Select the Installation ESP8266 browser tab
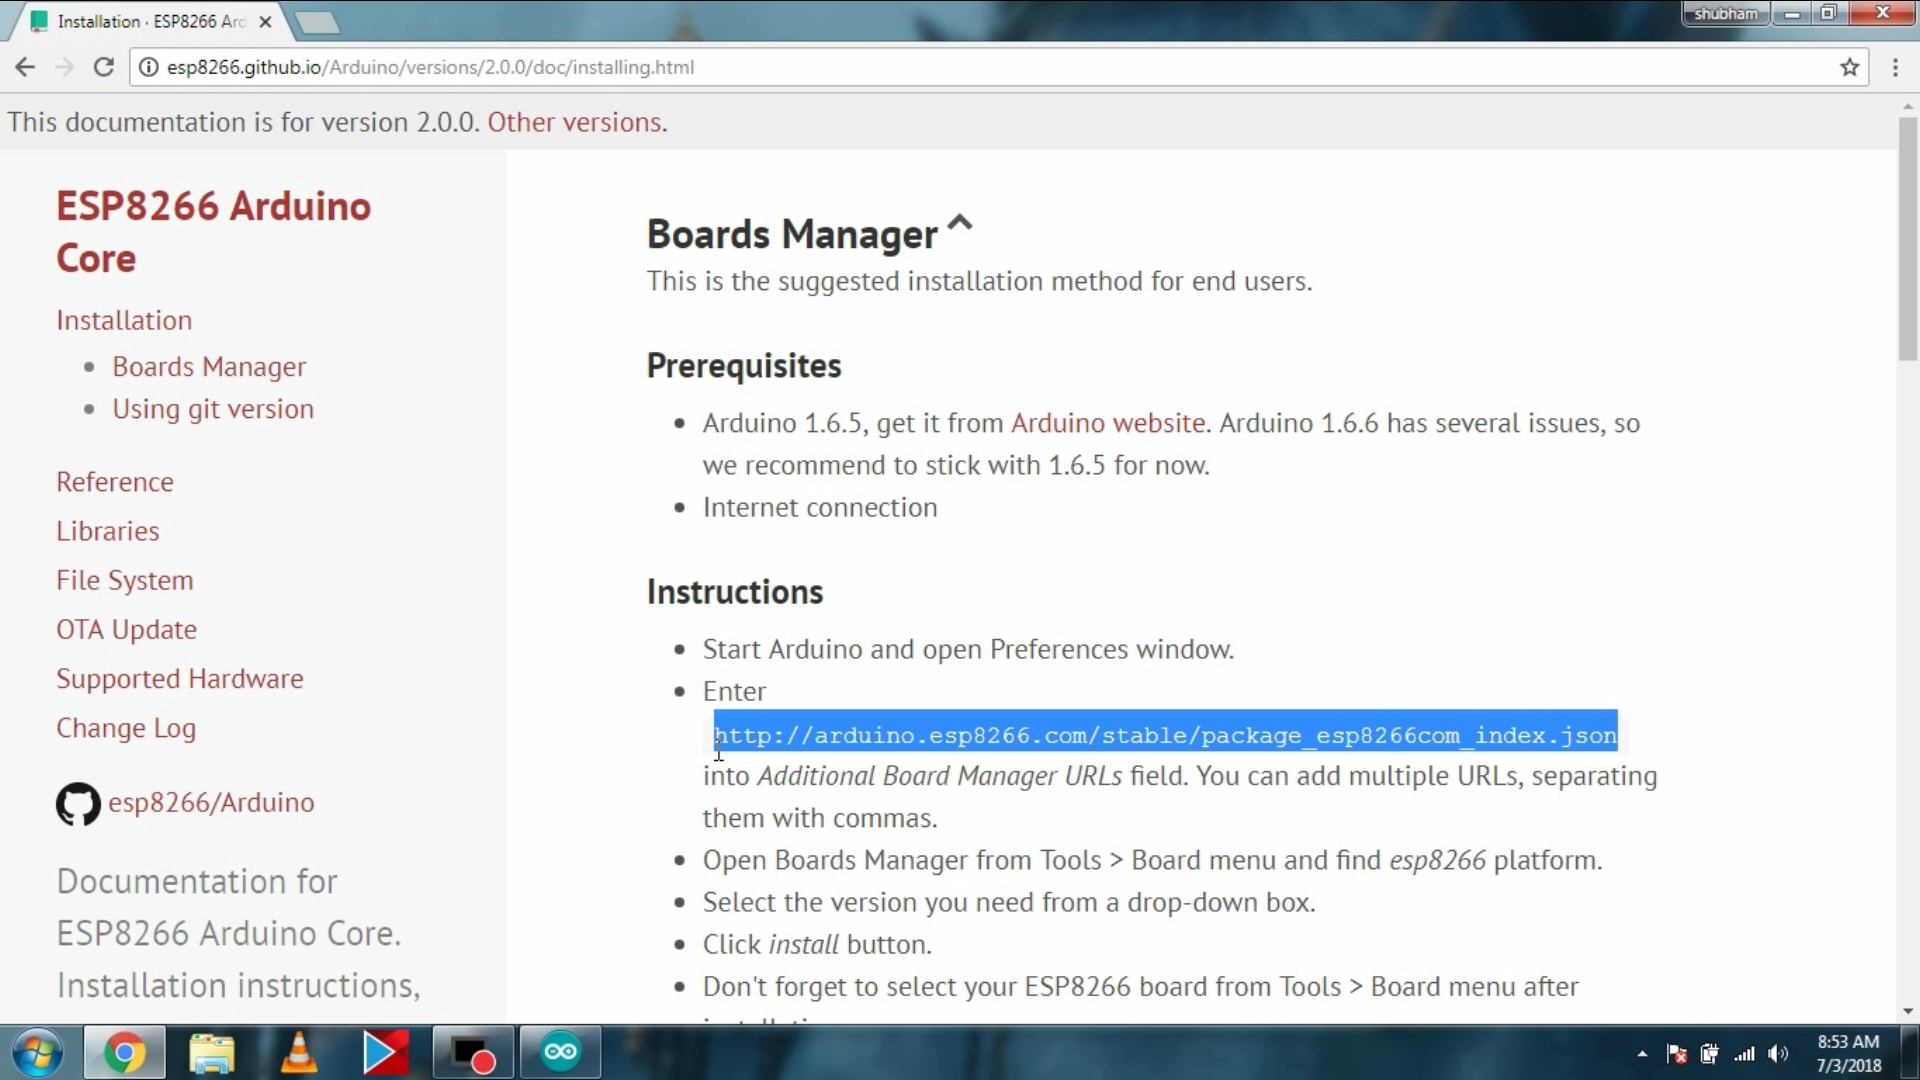 pos(150,21)
